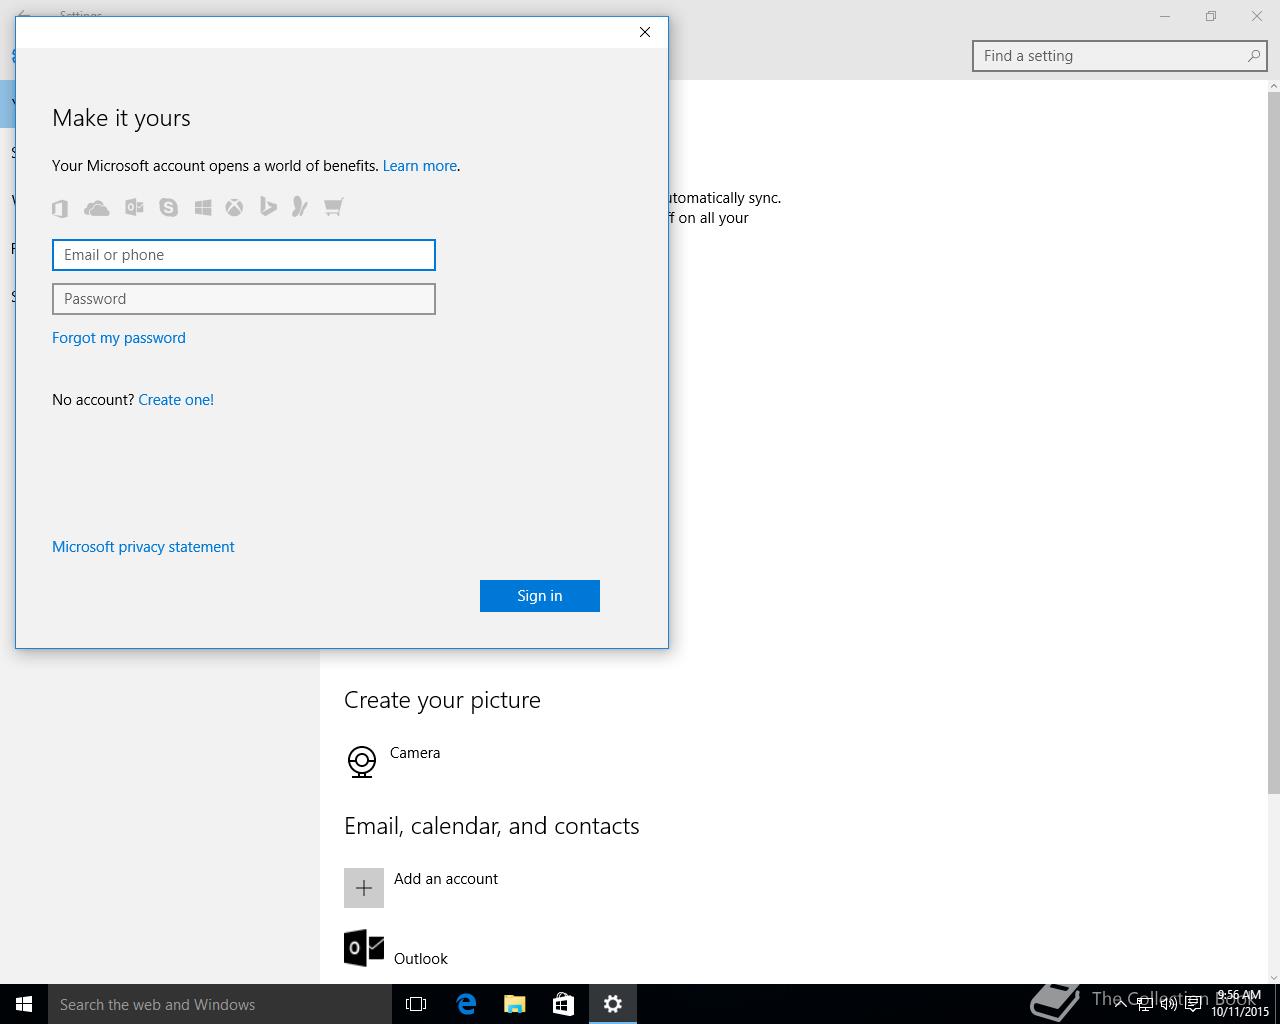Click the Find a setting search box
Image resolution: width=1280 pixels, height=1024 pixels.
1120,56
